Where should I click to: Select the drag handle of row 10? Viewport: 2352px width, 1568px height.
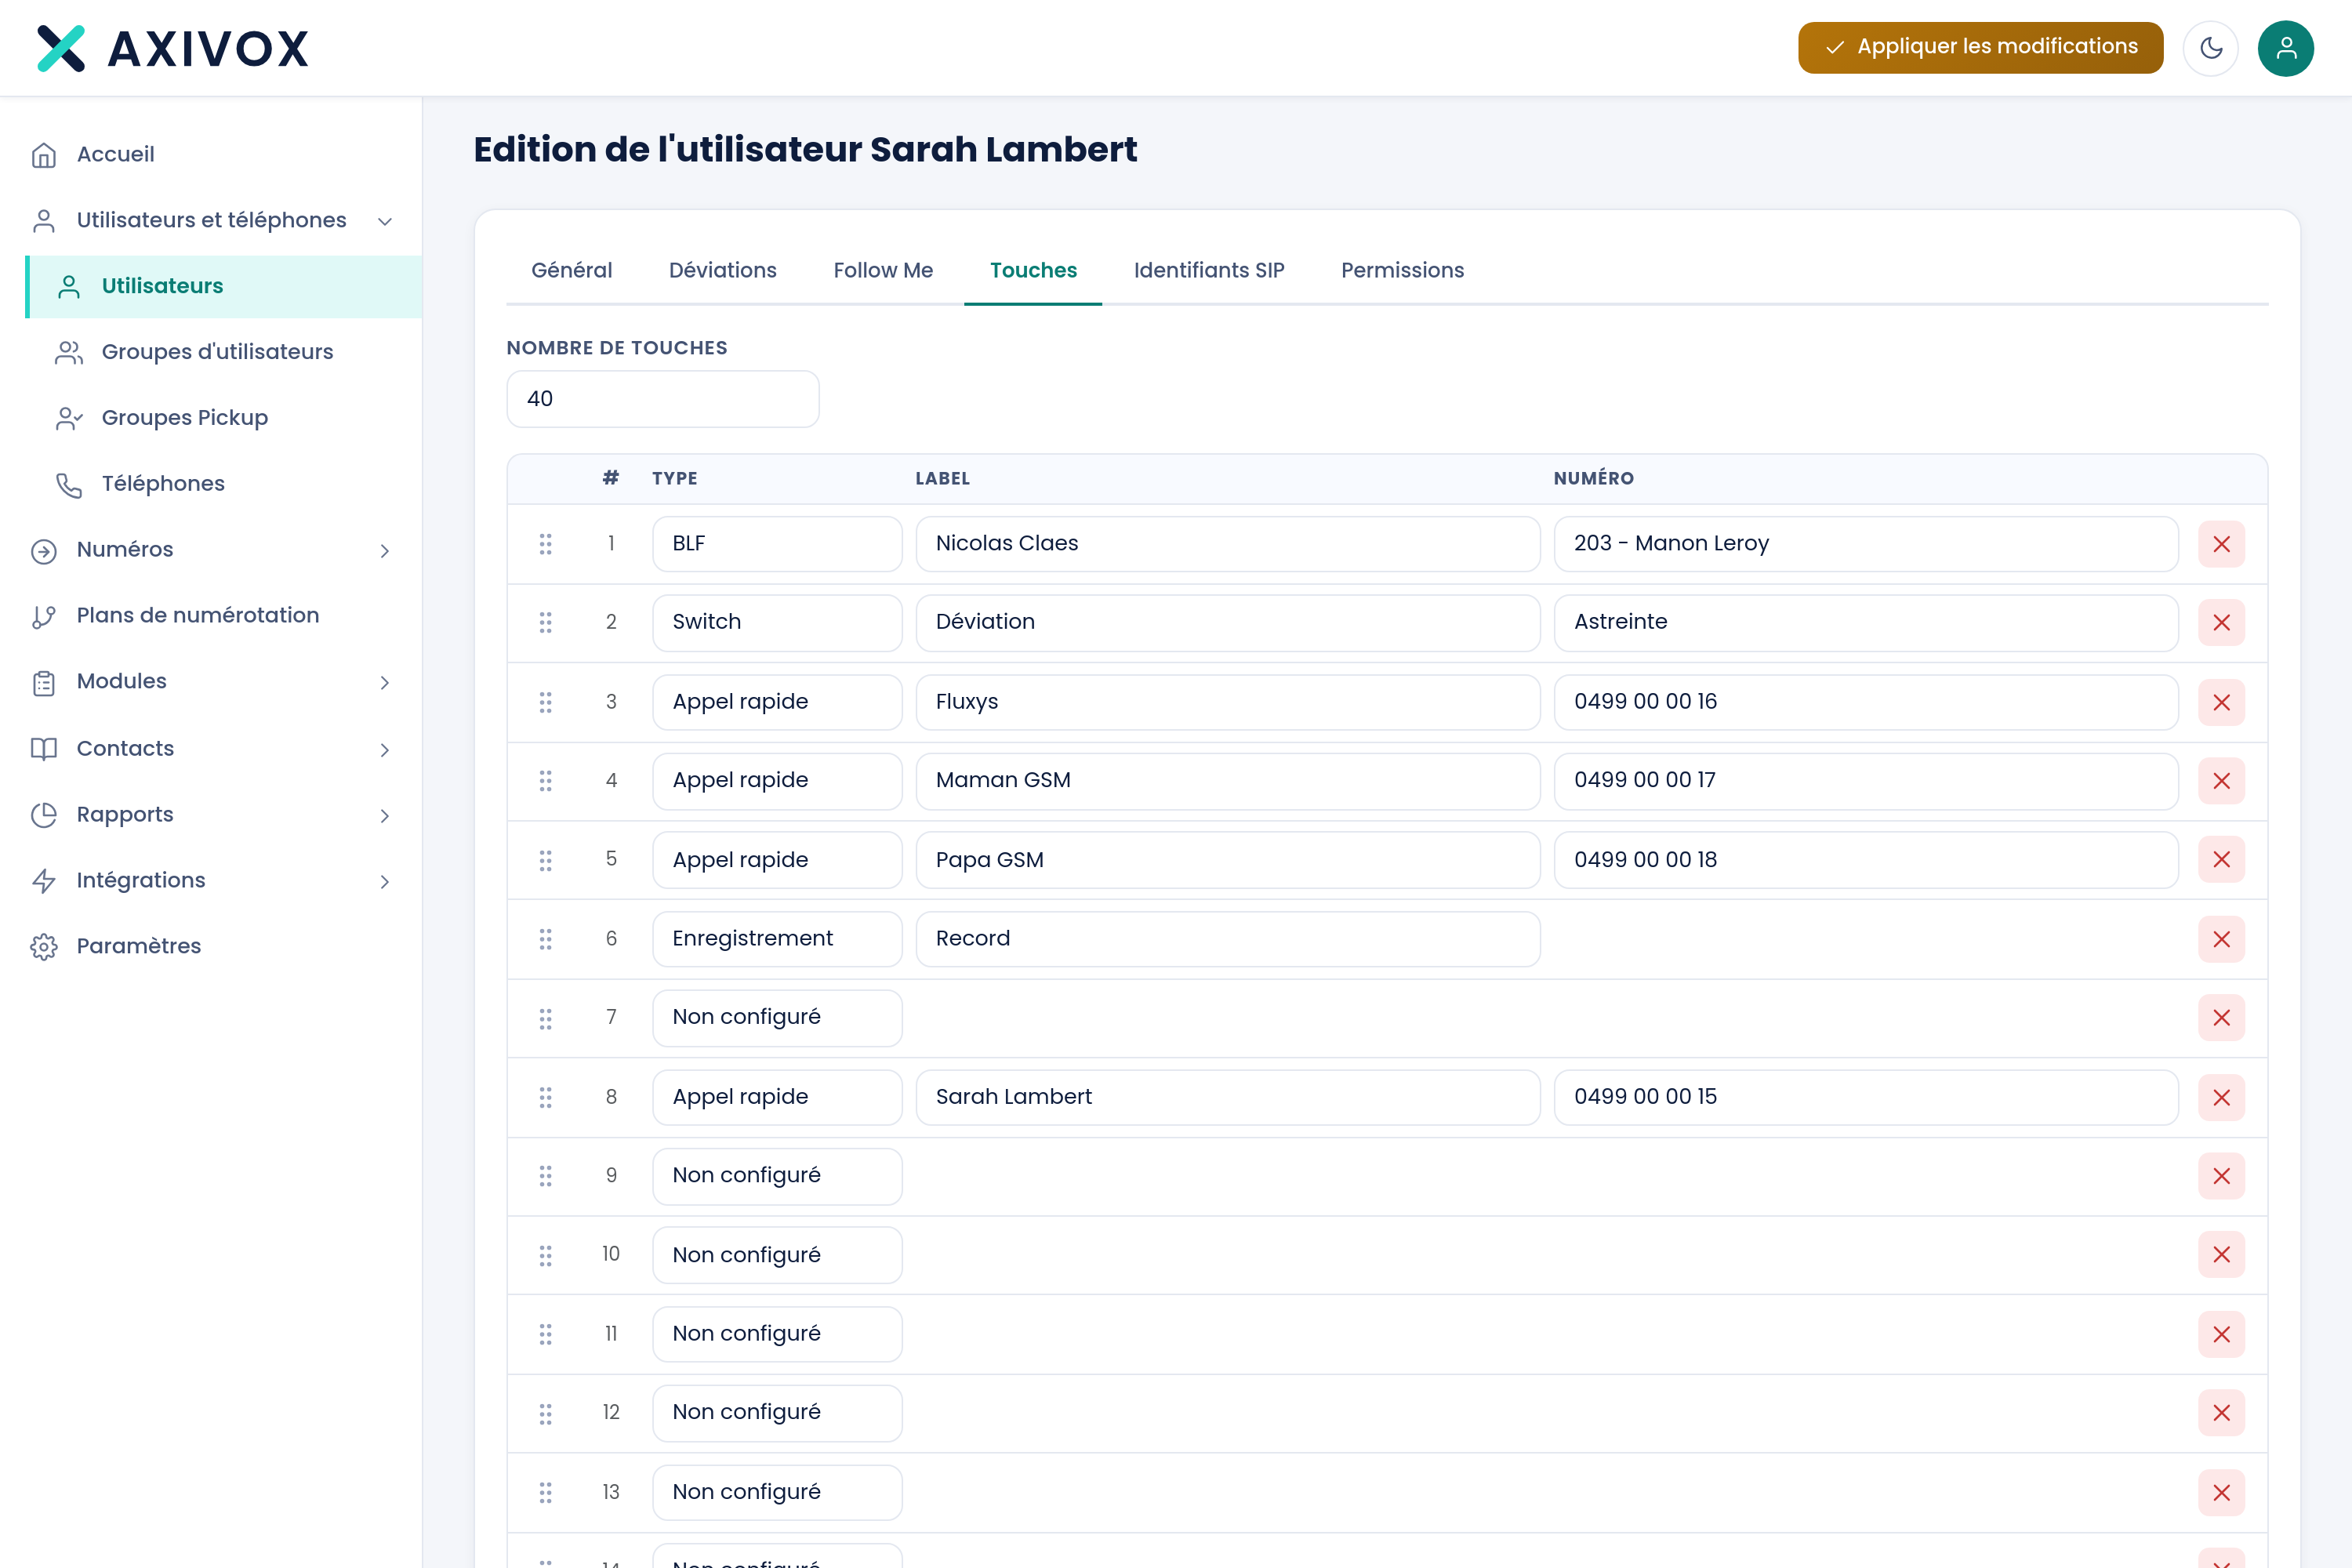tap(545, 1255)
